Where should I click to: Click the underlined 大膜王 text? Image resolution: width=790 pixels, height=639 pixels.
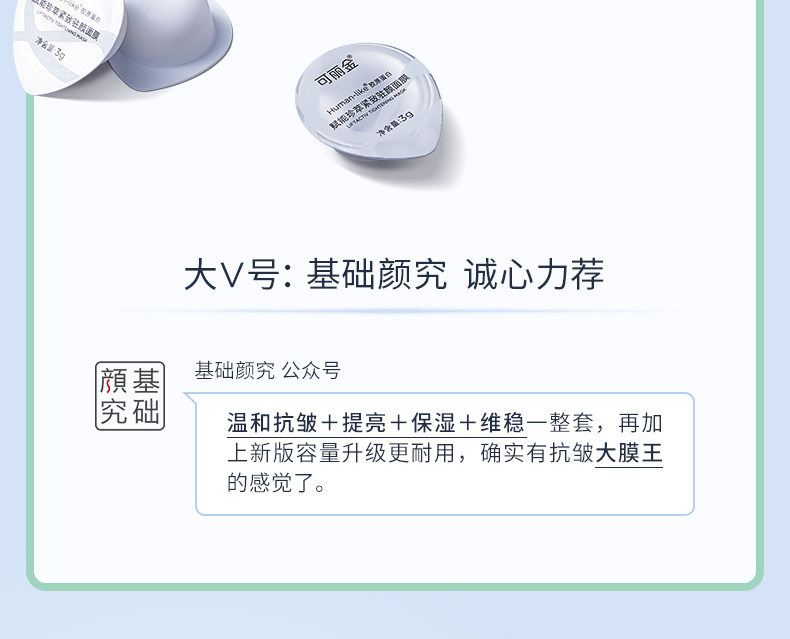[x=629, y=453]
